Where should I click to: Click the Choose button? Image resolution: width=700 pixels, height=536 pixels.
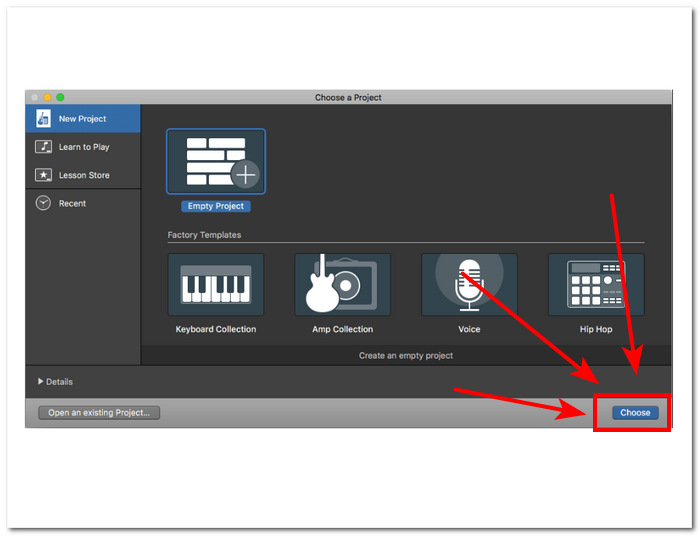pos(635,412)
